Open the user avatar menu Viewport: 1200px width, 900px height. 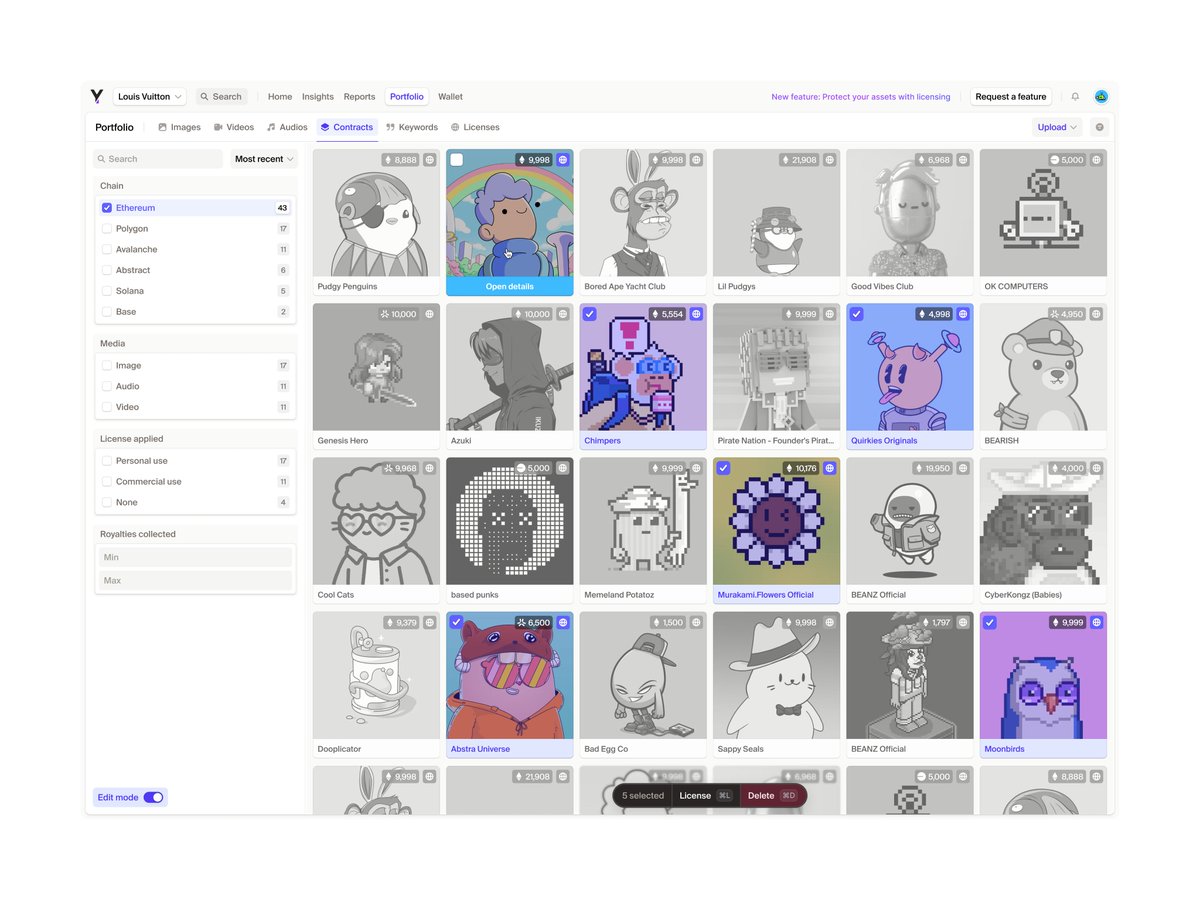[x=1101, y=97]
